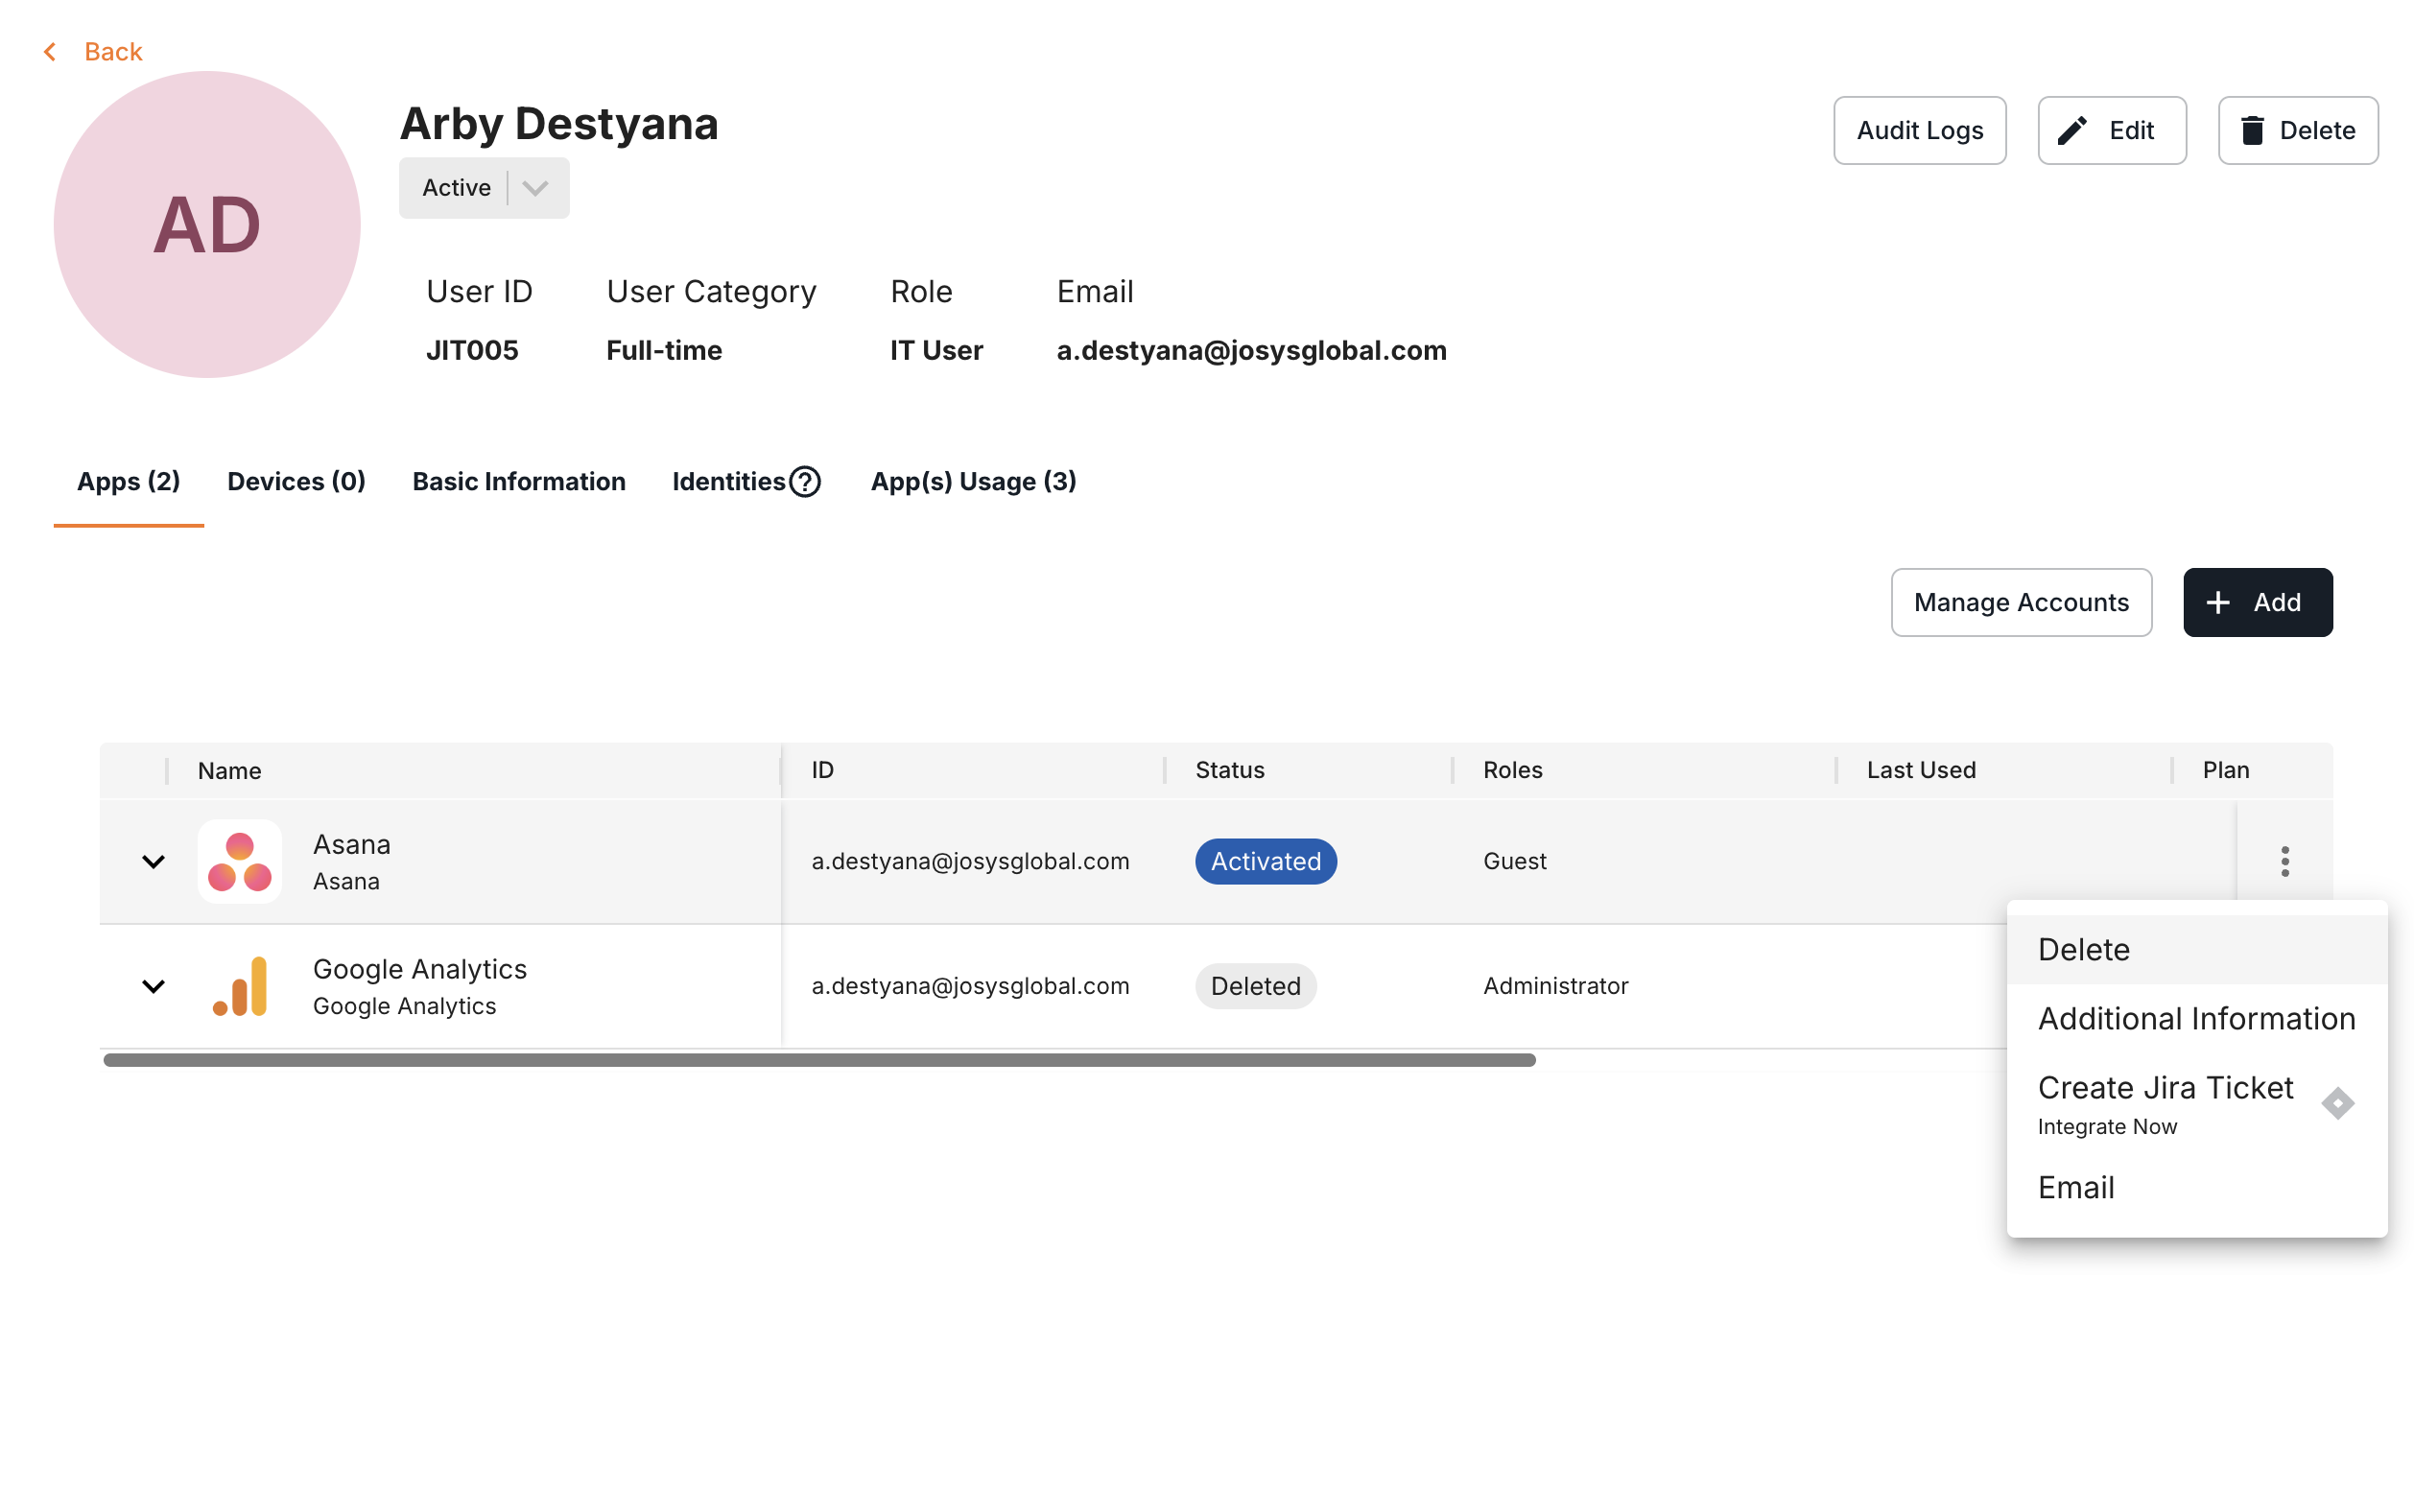Click the AD profile avatar
Viewport: 2414px width, 1512px height.
(x=207, y=224)
